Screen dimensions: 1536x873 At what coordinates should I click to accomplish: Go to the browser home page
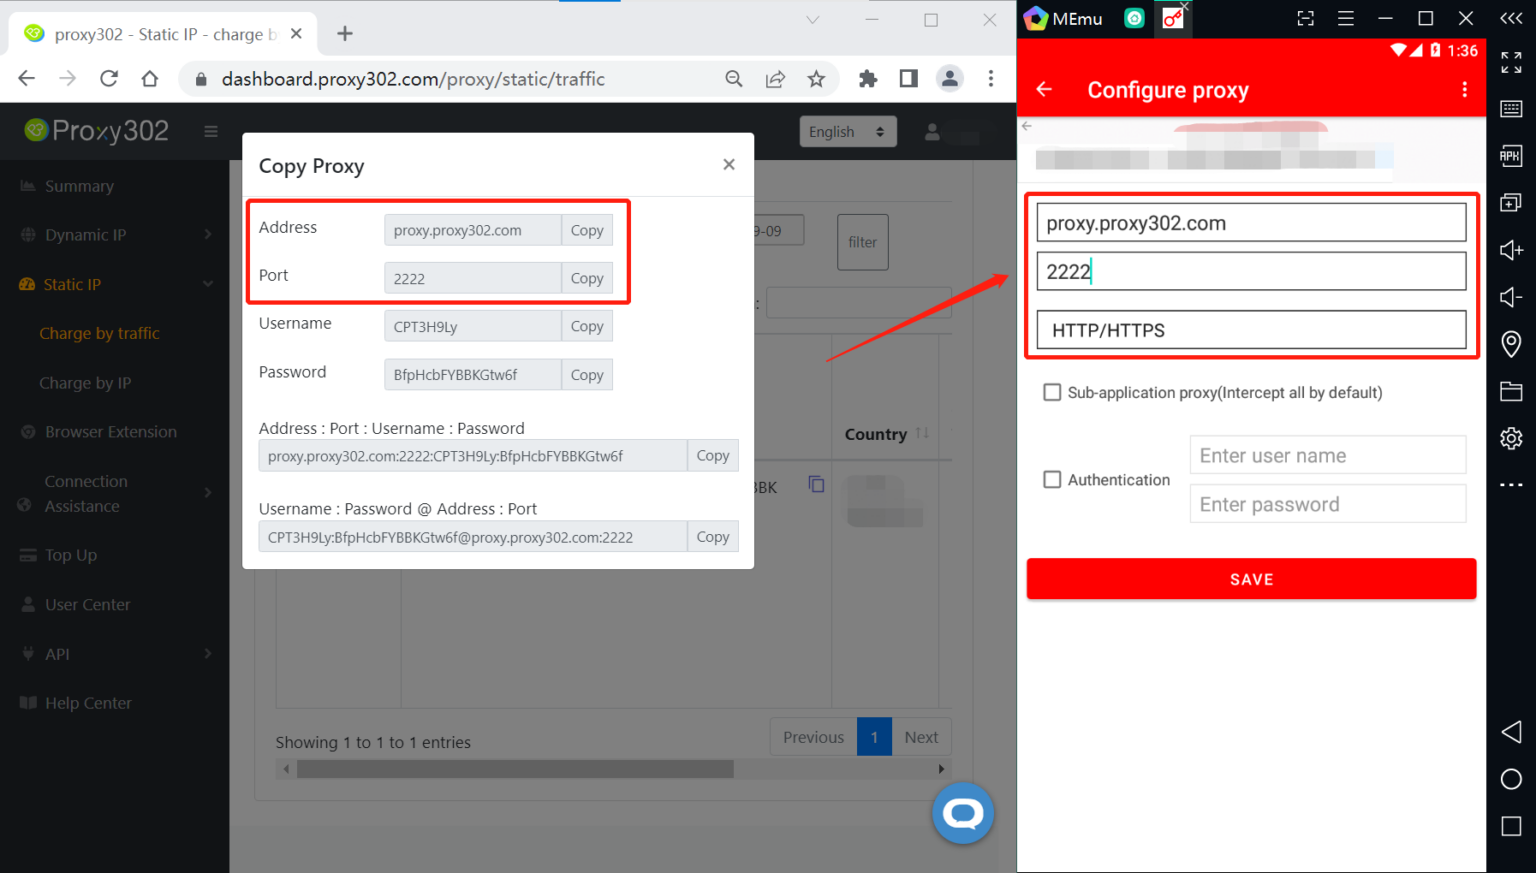click(x=150, y=79)
